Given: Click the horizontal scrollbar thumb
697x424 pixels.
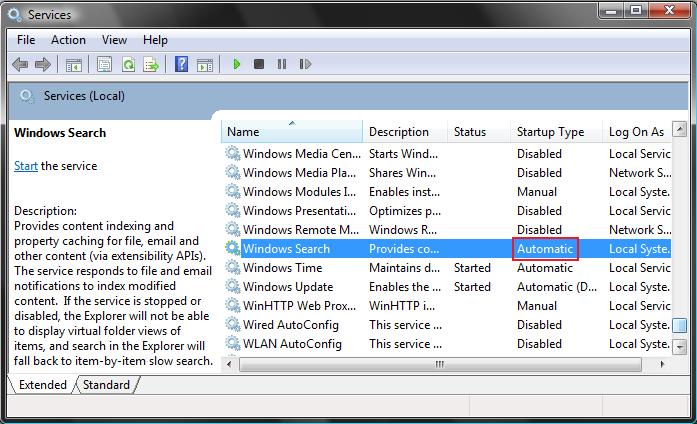Looking at the screenshot, I should [440, 364].
